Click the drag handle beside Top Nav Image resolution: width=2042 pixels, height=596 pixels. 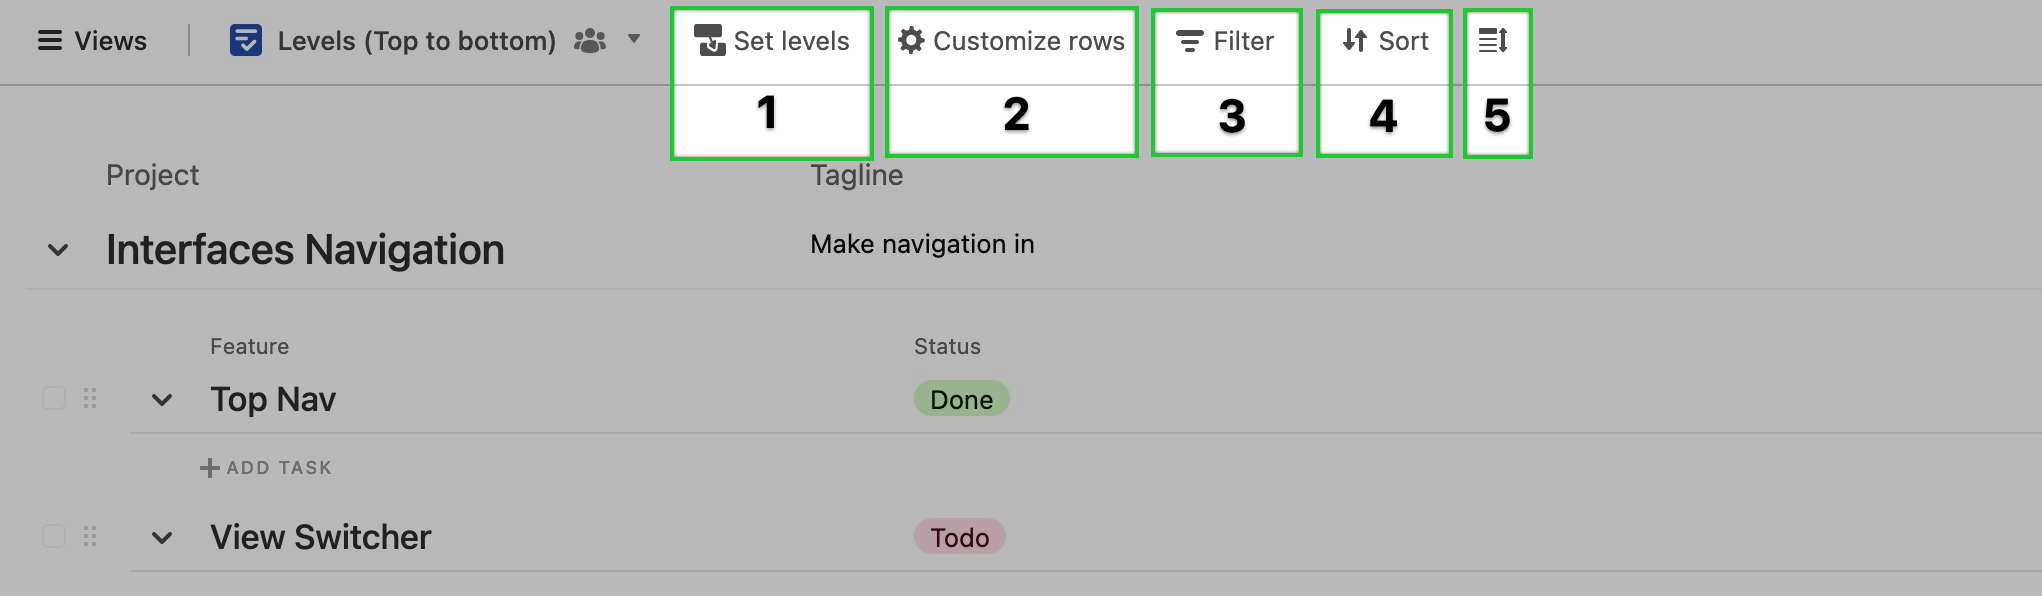(x=90, y=399)
